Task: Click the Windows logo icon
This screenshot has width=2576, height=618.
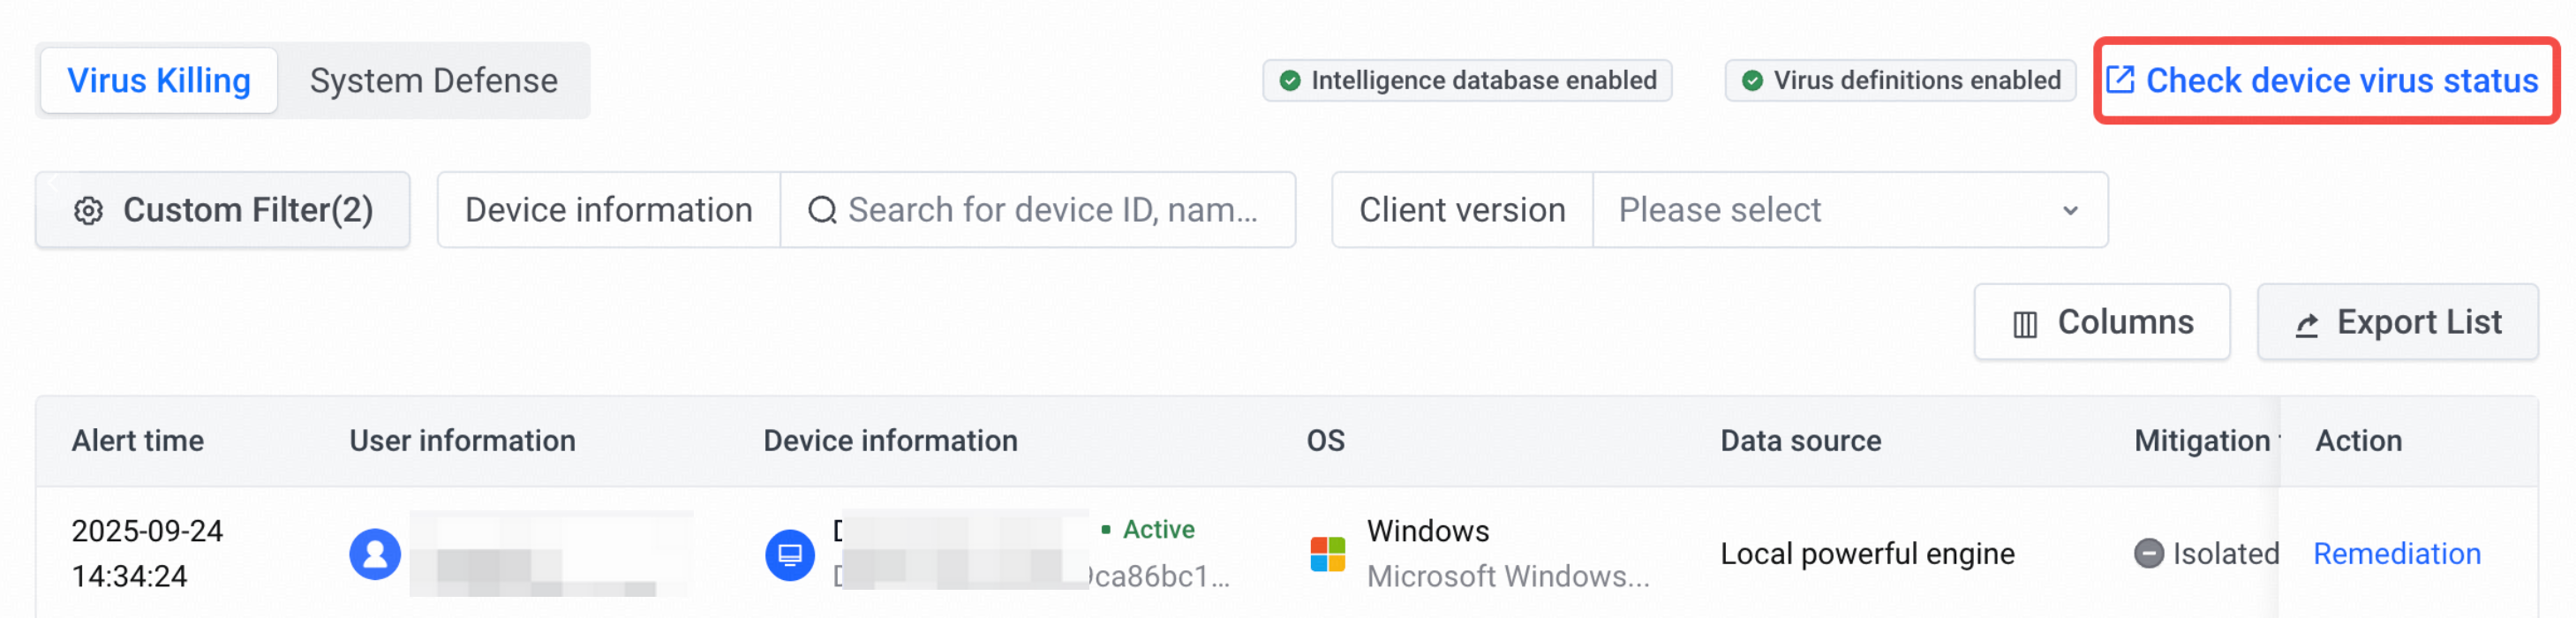Action: pyautogui.click(x=1328, y=554)
